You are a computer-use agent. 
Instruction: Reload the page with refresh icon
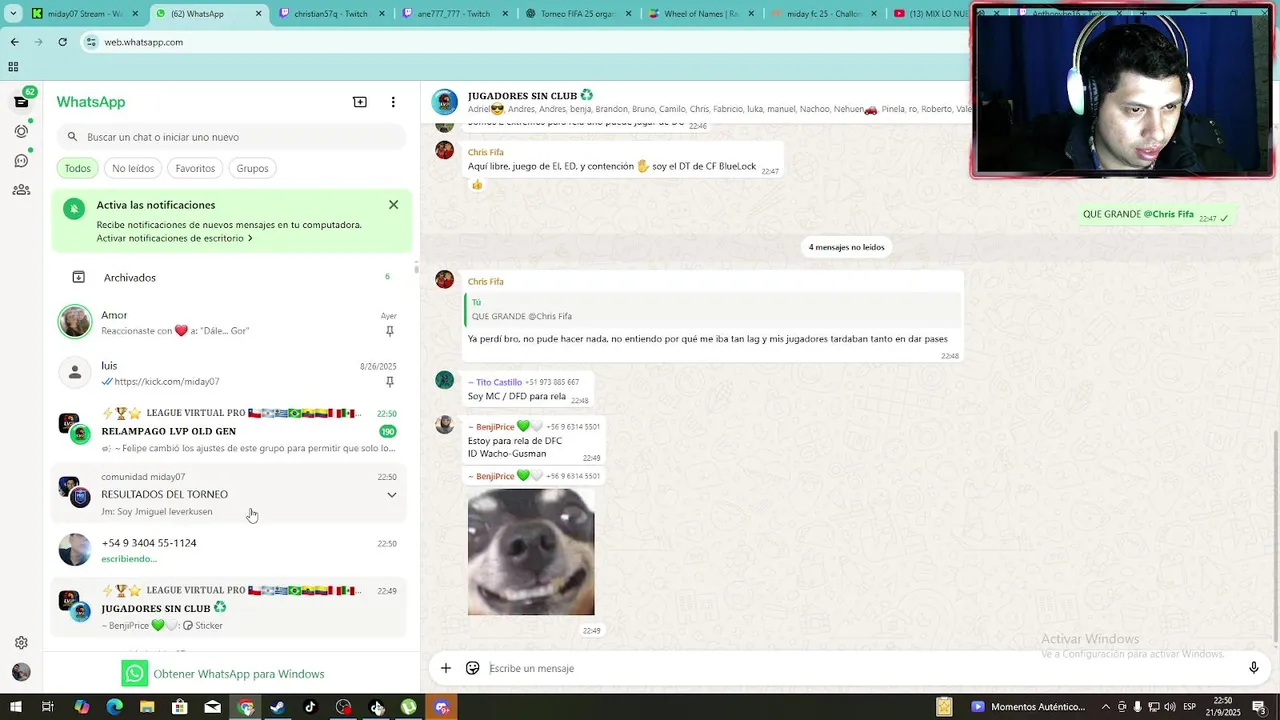tap(62, 42)
